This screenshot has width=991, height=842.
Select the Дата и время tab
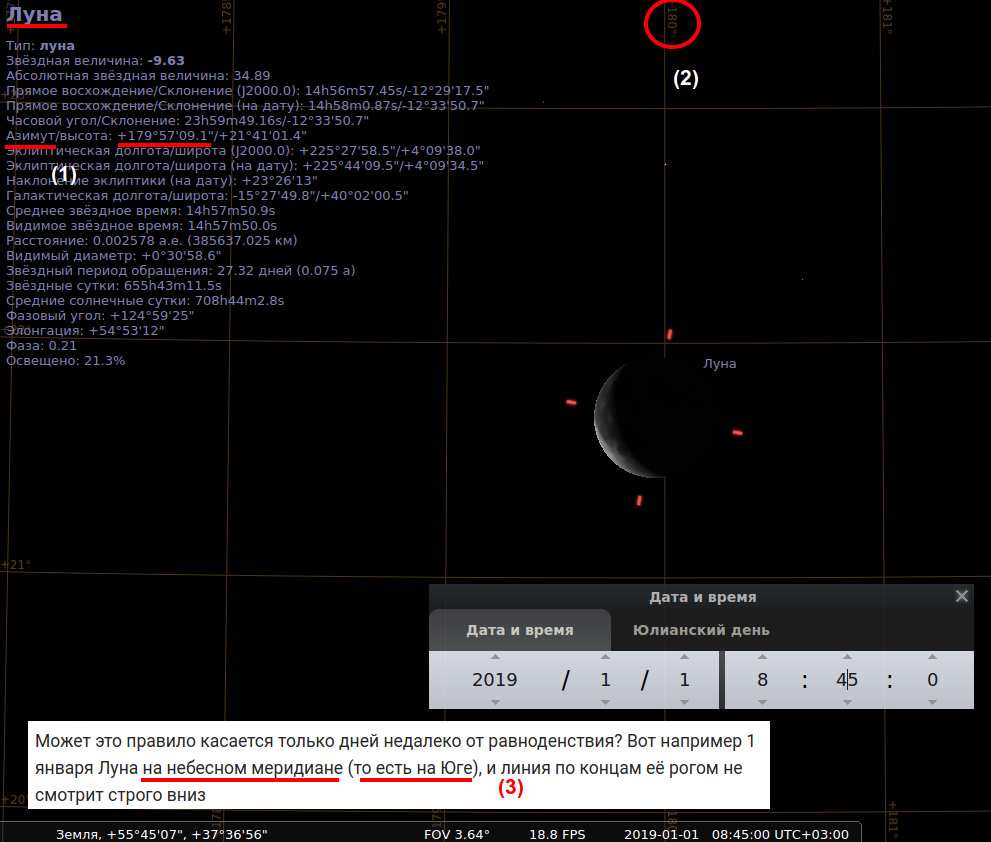520,631
